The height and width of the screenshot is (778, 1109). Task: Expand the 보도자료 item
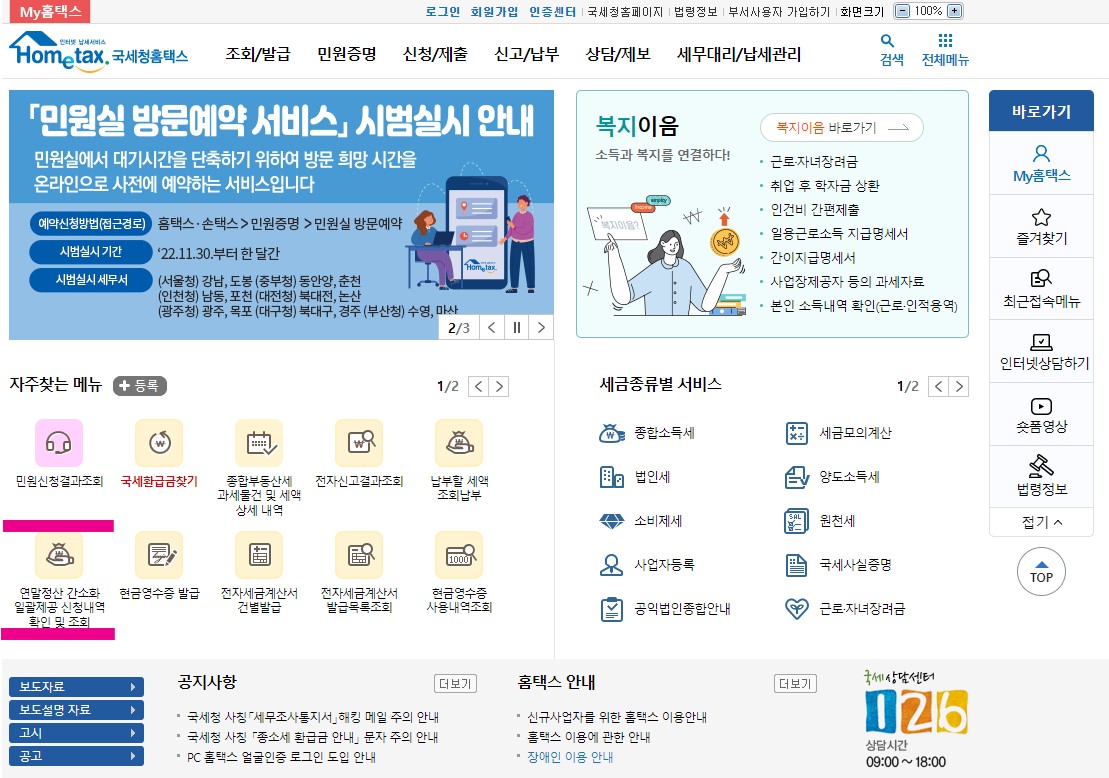pyautogui.click(x=76, y=687)
